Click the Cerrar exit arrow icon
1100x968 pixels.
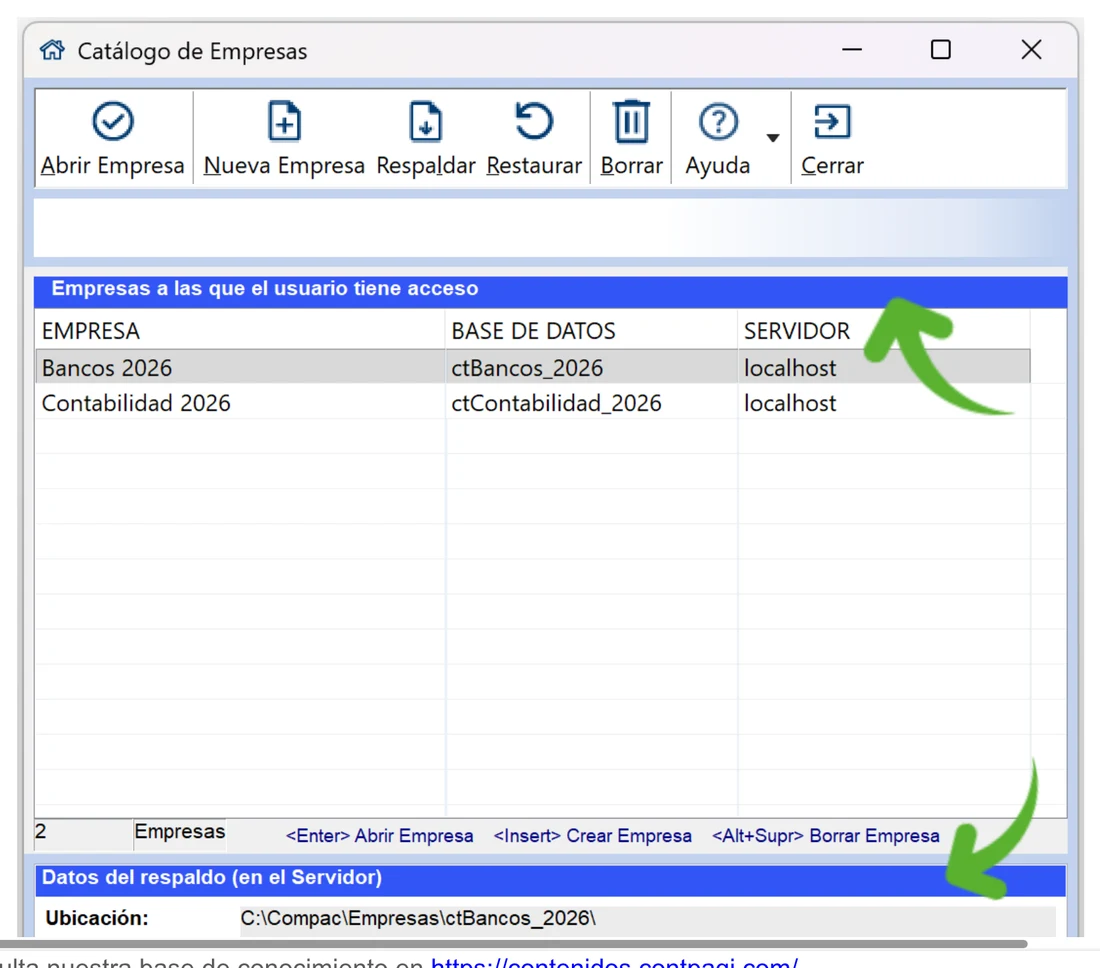point(832,121)
